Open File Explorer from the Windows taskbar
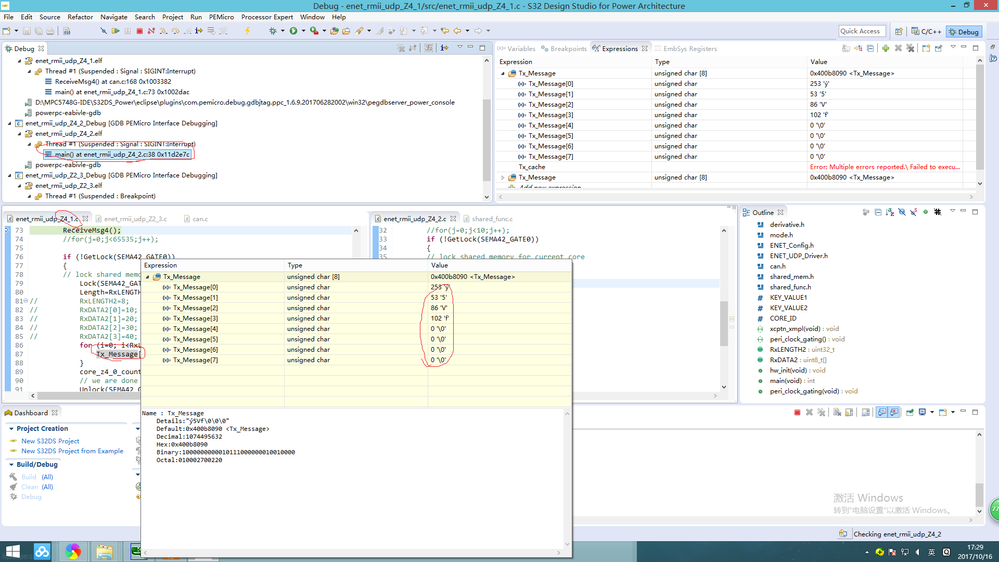This screenshot has height=562, width=999. point(104,551)
